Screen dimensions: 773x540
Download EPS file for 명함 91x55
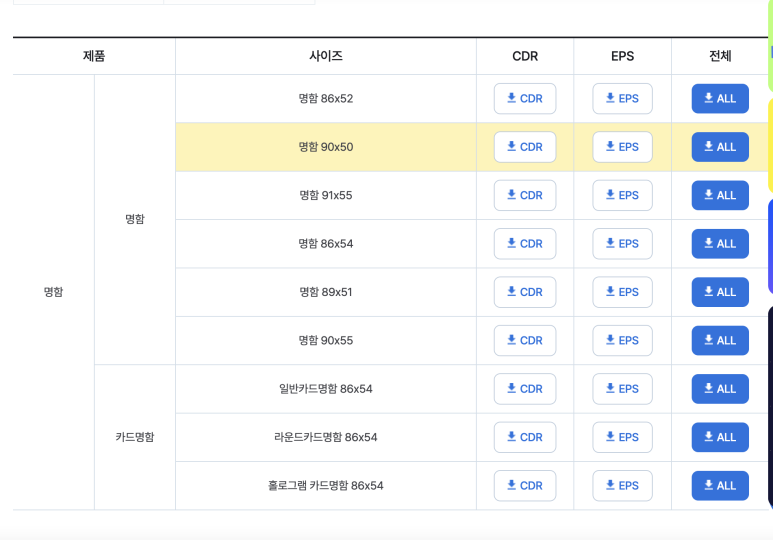(x=622, y=195)
